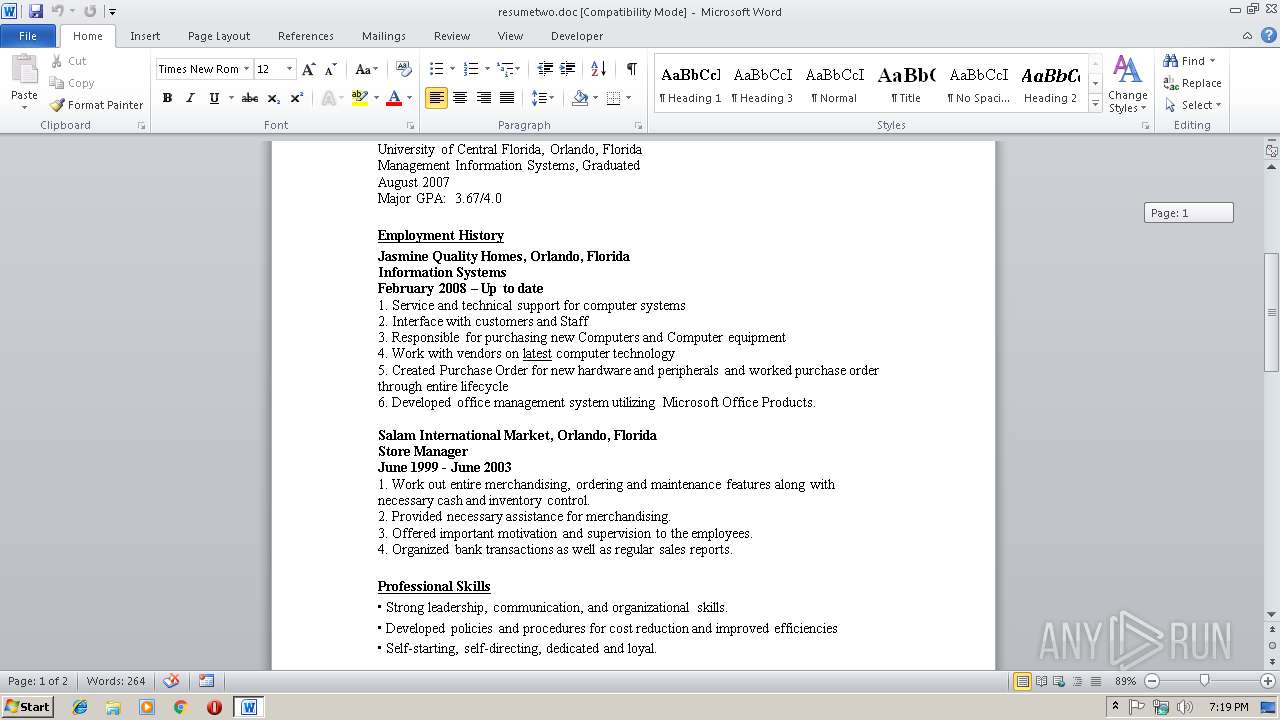Open the Borders dropdown arrow

point(627,98)
